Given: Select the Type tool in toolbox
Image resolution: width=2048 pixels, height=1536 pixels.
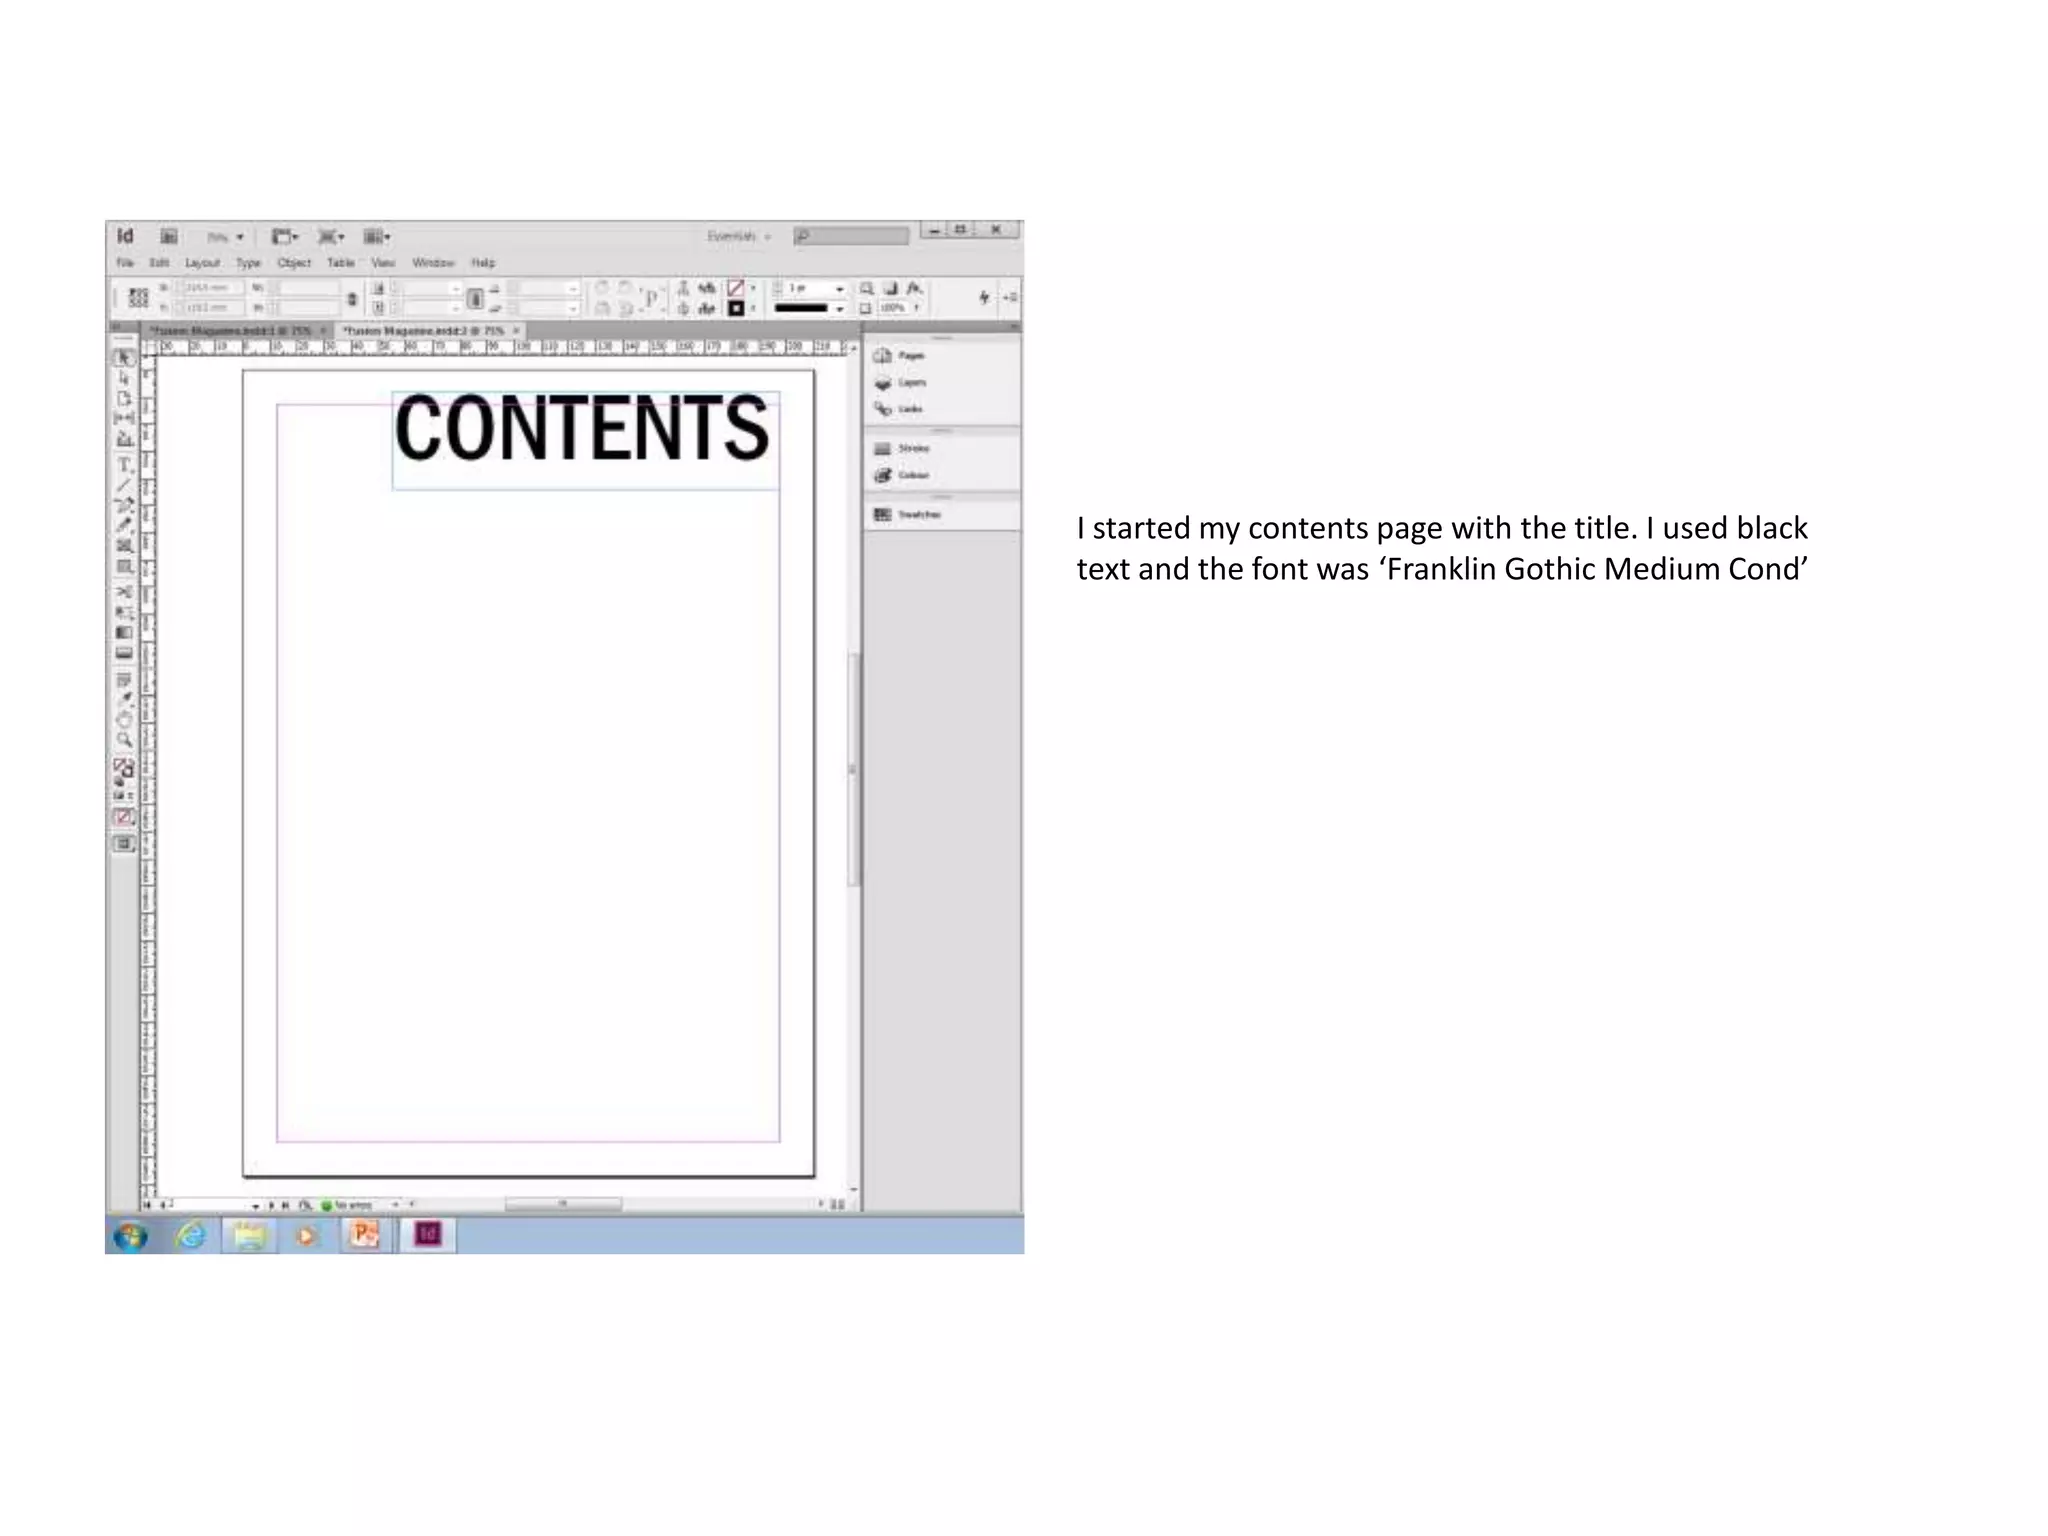Looking at the screenshot, I should click(125, 465).
